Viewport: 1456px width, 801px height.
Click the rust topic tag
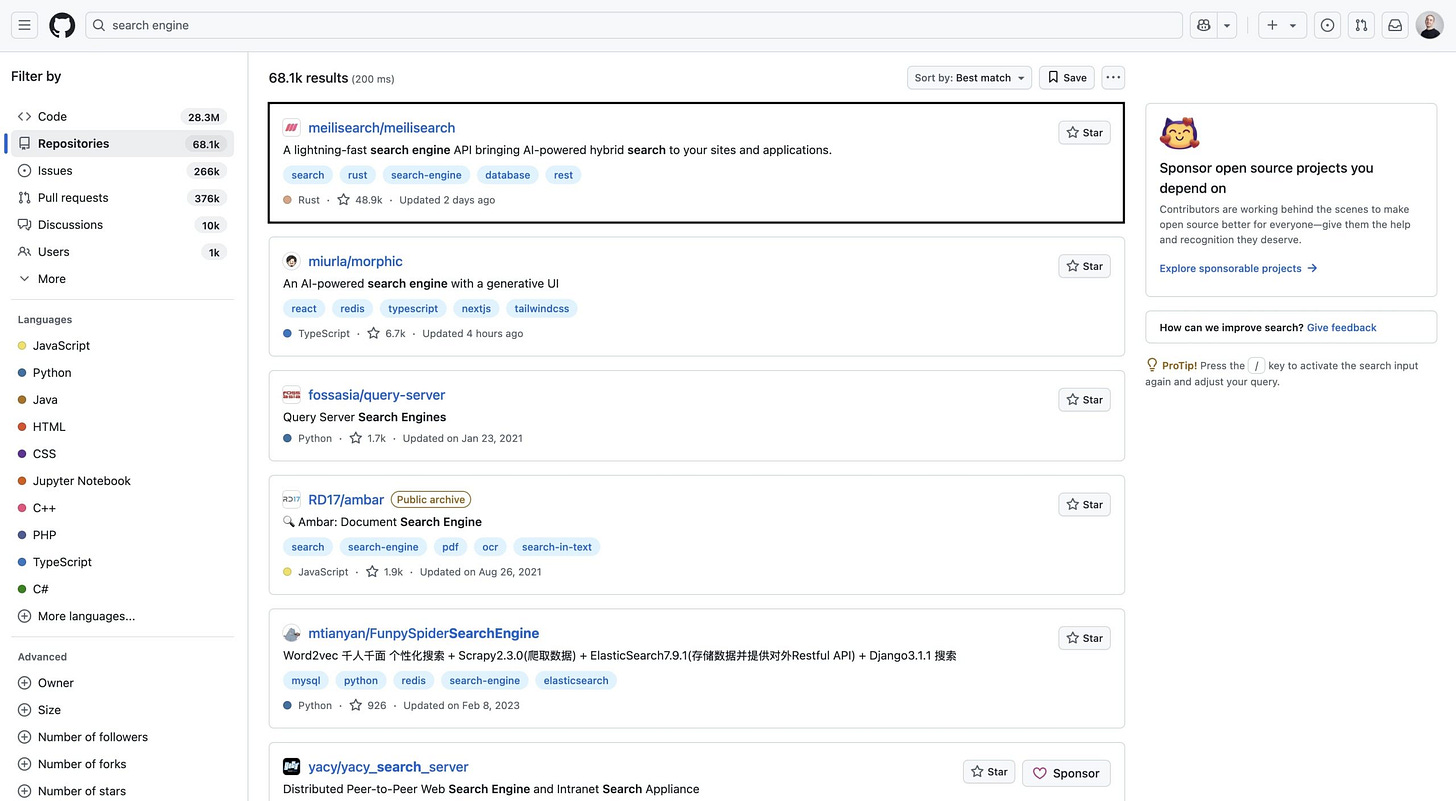click(358, 175)
